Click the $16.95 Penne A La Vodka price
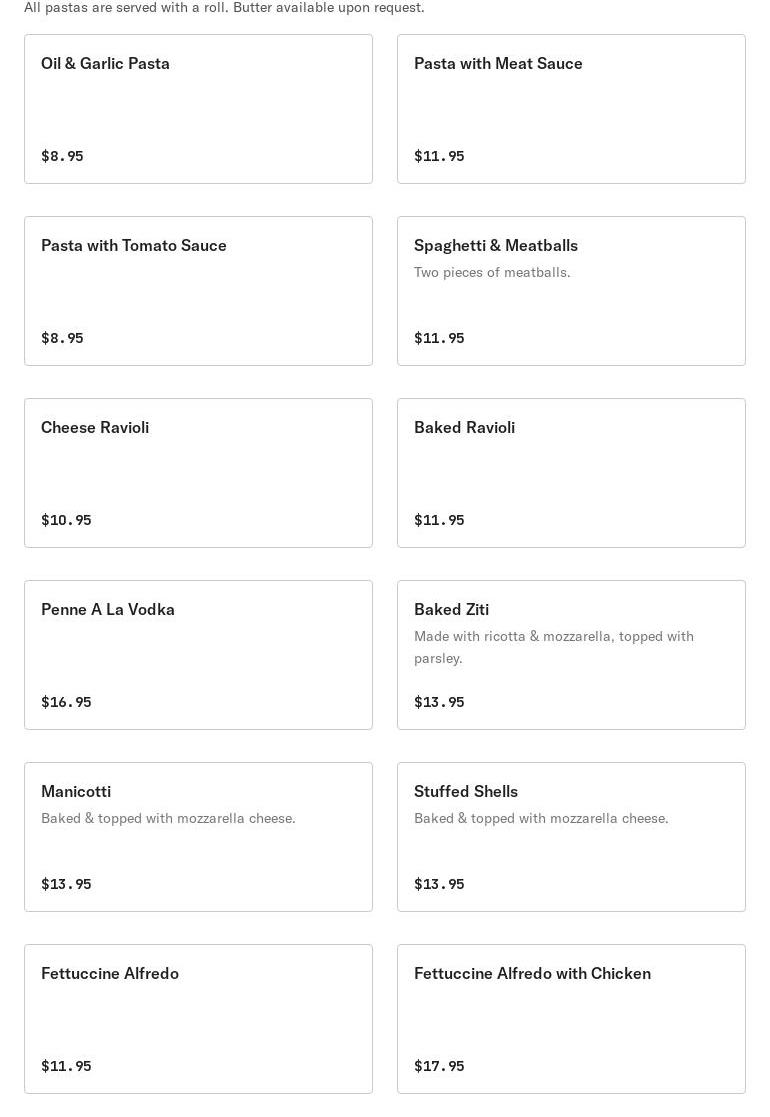The image size is (770, 1117). [66, 702]
